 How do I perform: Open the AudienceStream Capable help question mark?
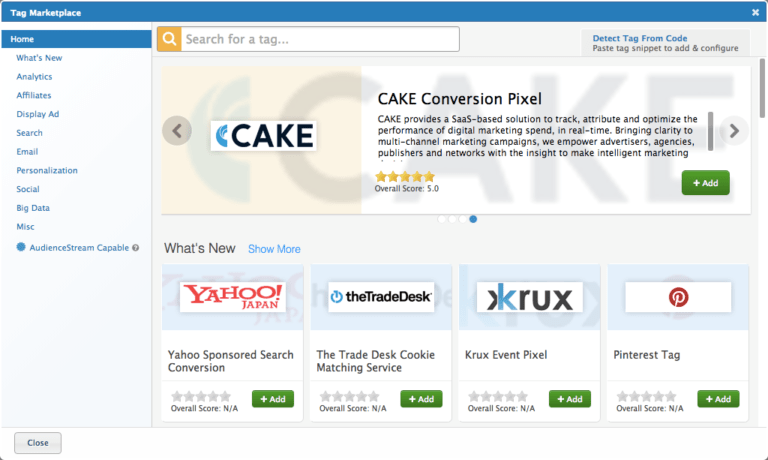click(136, 248)
